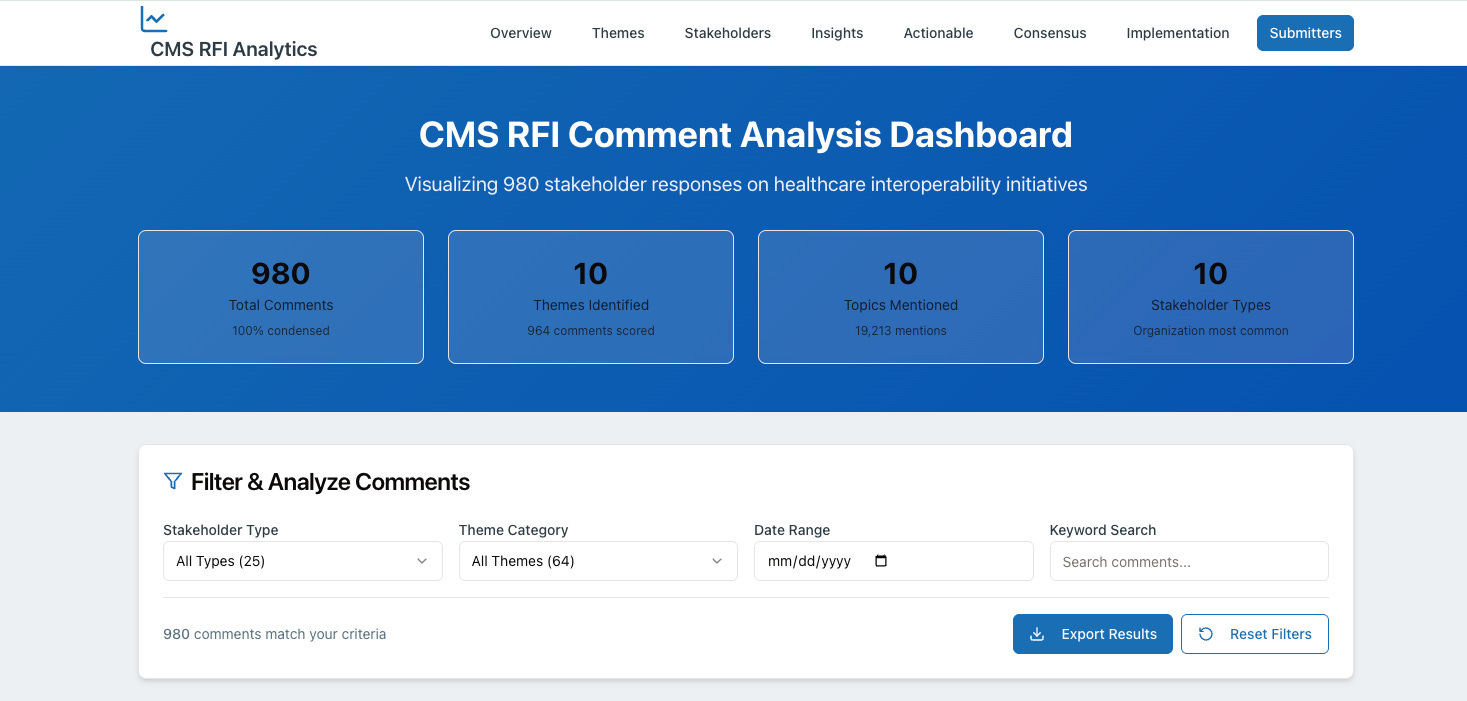
Task: Click the '100% condensed' text
Action: [281, 330]
